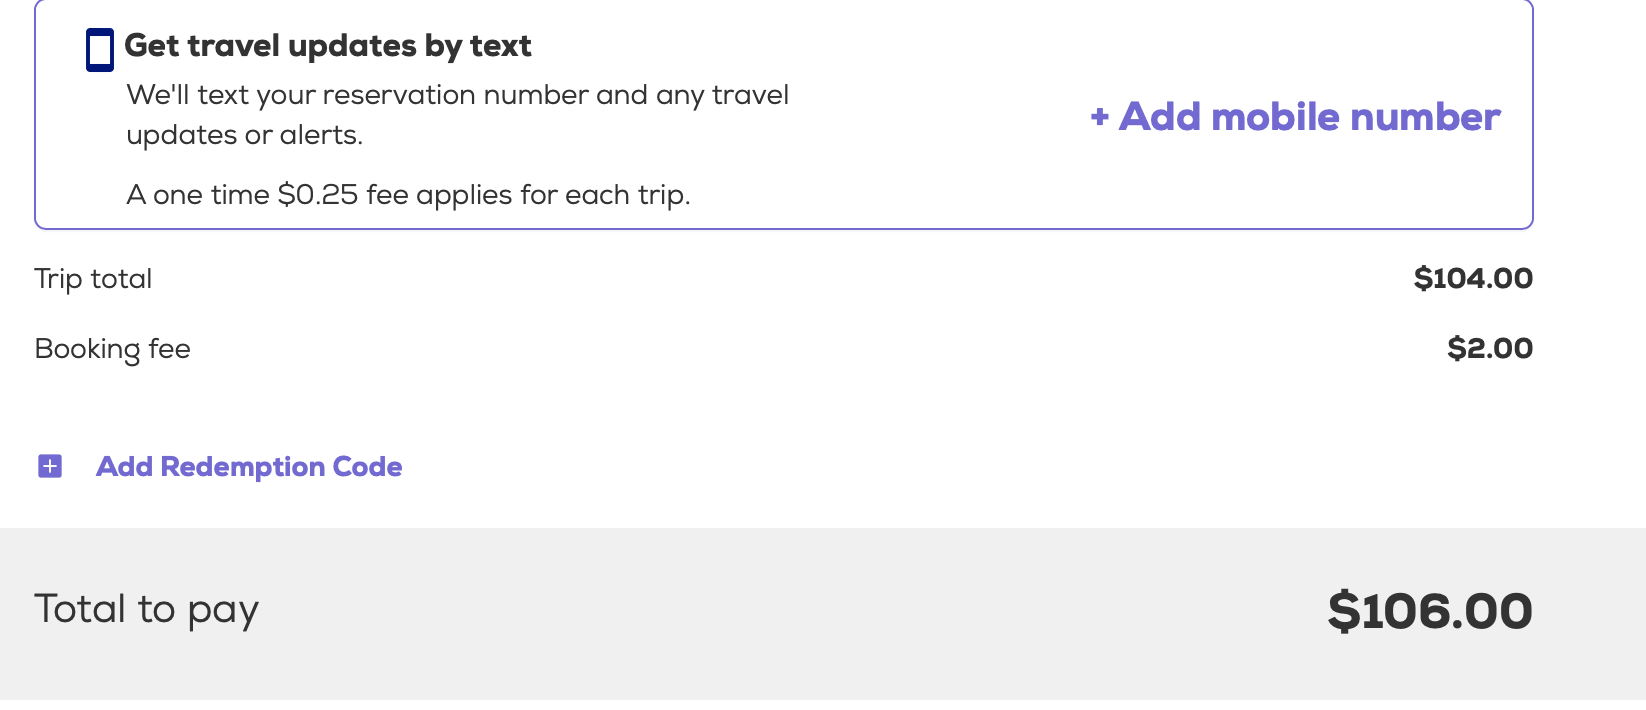Click the mobile phone icon
The height and width of the screenshot is (710, 1646).
[x=100, y=50]
